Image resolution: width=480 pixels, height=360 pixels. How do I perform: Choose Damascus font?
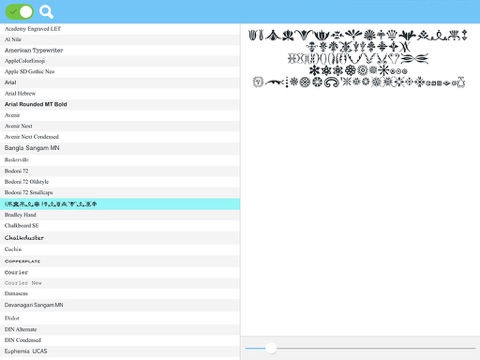coord(120,294)
